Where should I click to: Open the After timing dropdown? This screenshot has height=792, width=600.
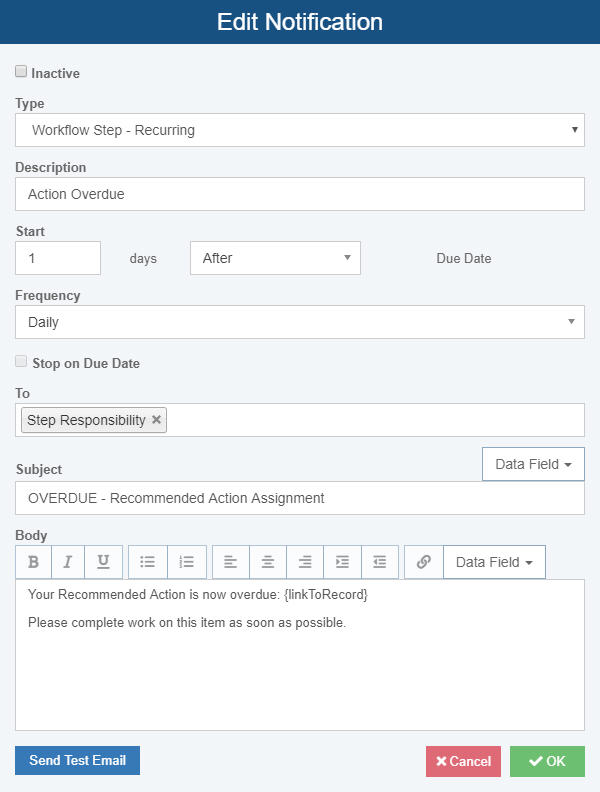[275, 258]
